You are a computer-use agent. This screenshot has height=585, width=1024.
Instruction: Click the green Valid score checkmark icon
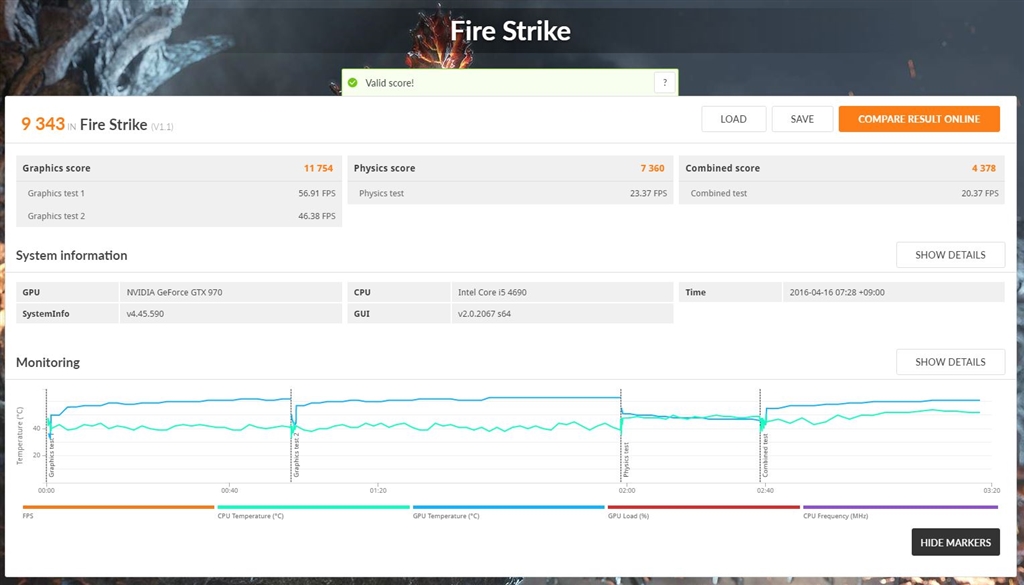pos(353,83)
